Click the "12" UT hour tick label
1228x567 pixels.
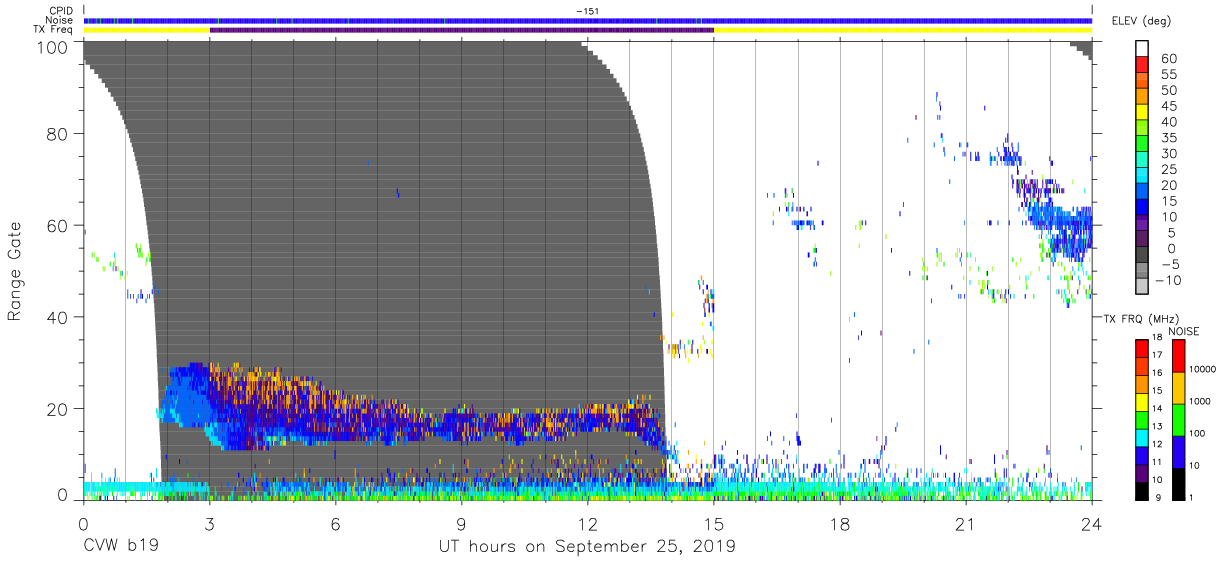(x=587, y=523)
